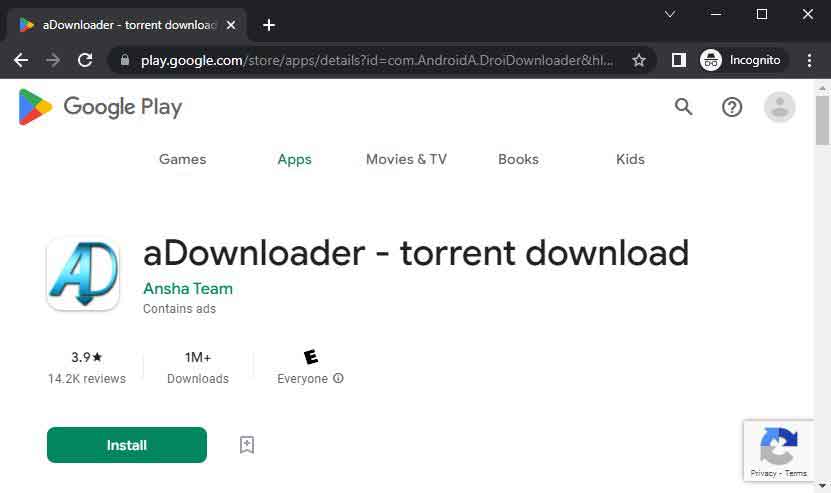Maximize the browser window
This screenshot has width=831, height=493.
pyautogui.click(x=762, y=14)
